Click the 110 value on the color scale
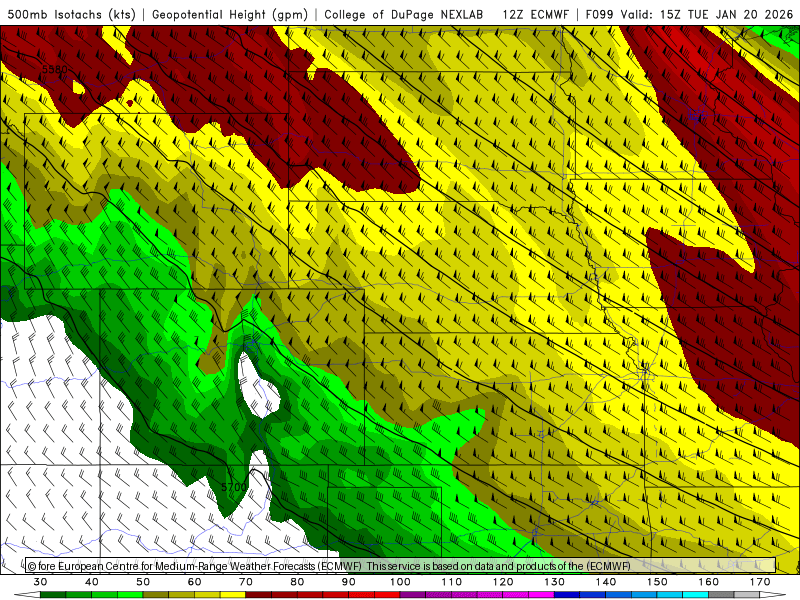Viewport: 800px width, 600px height. click(x=452, y=582)
